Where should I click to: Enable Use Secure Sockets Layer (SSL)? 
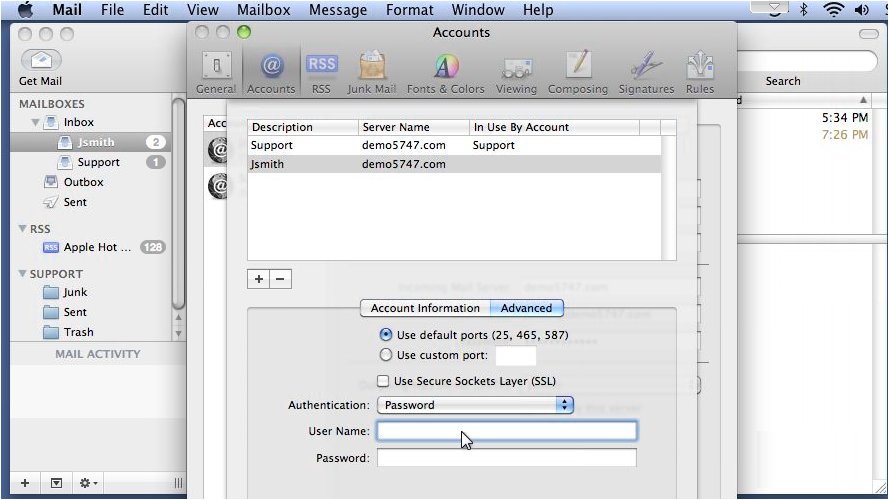(x=383, y=381)
